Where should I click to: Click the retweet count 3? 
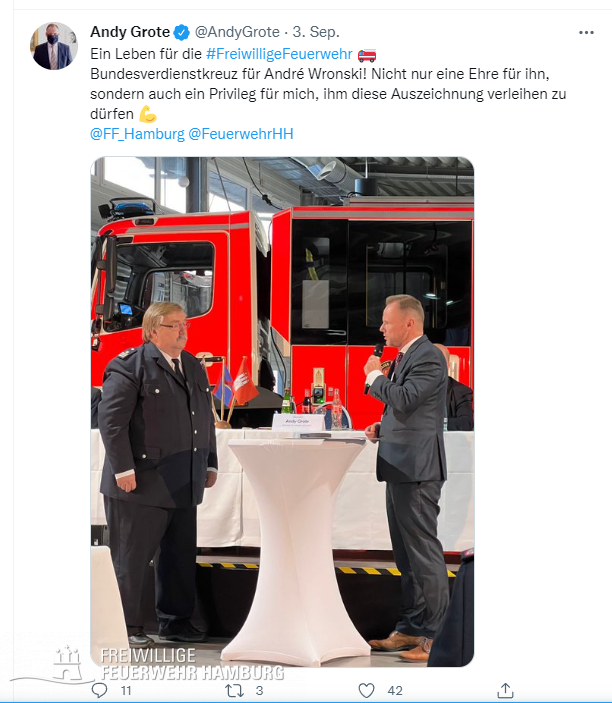(x=259, y=690)
